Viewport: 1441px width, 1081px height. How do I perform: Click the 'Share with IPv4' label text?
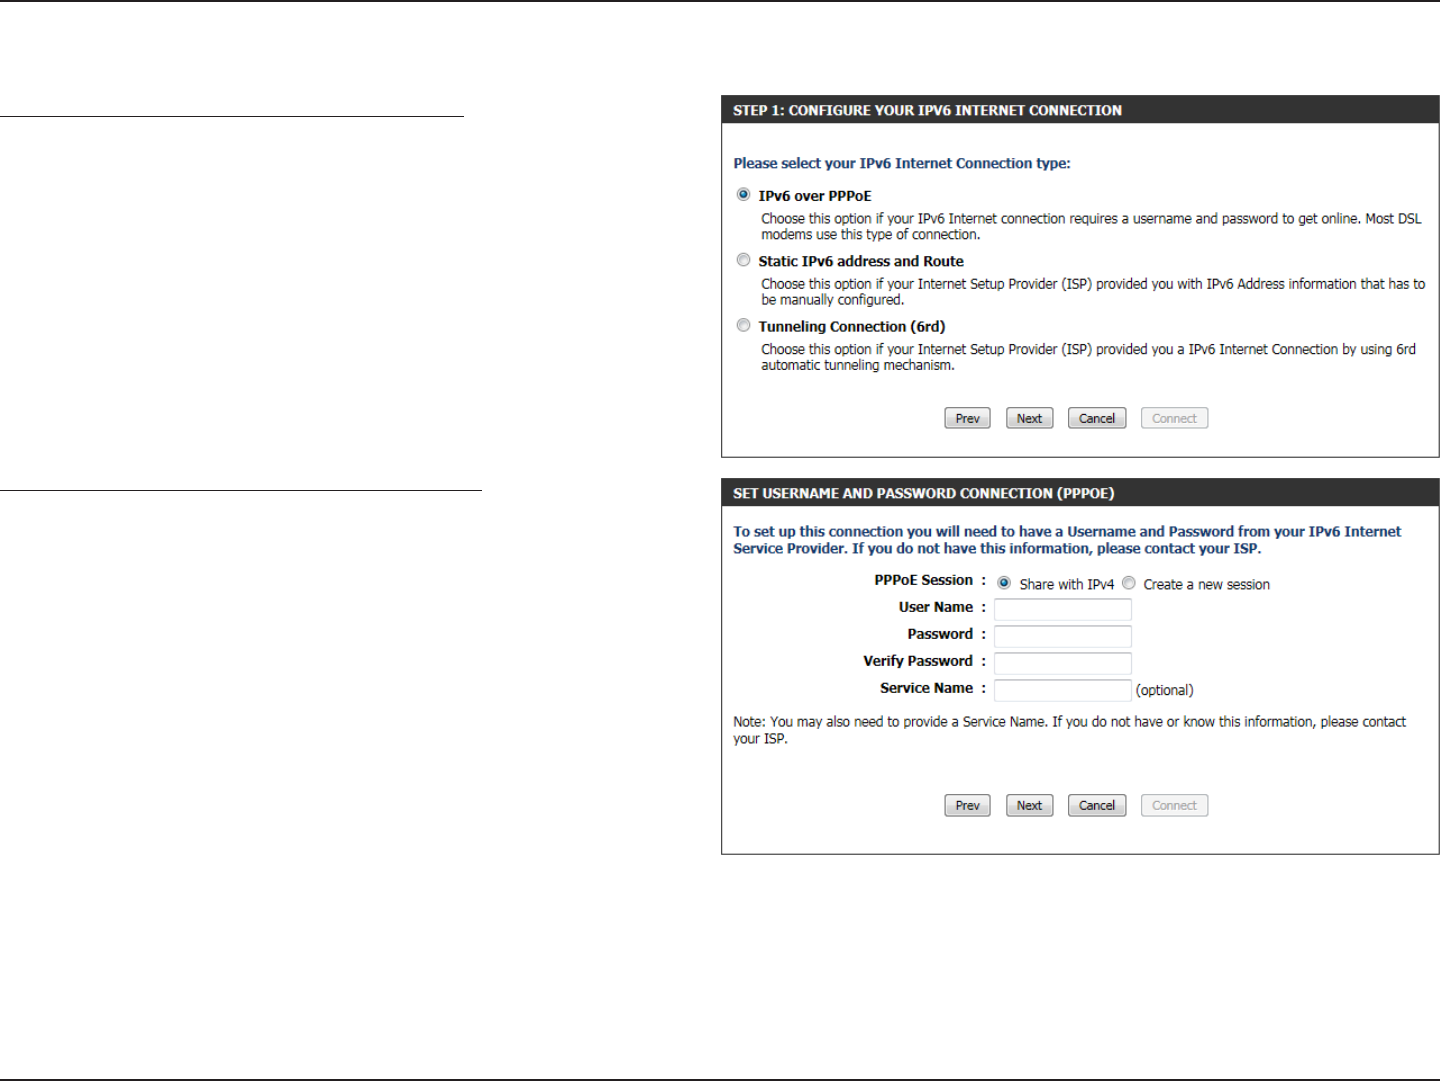point(1066,584)
